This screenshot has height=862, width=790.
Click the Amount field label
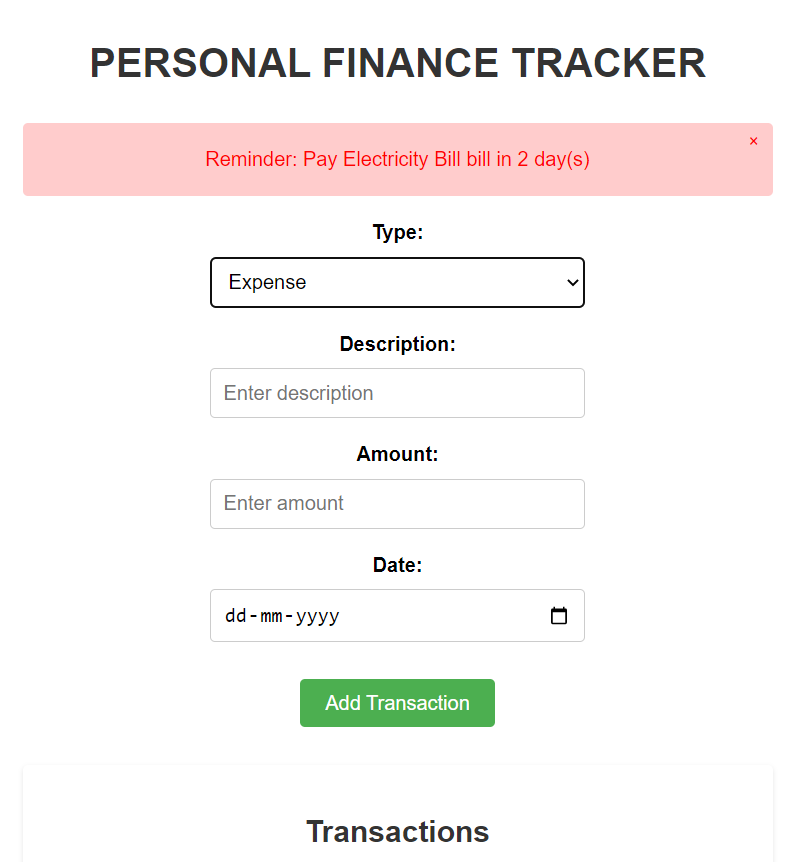tap(397, 453)
